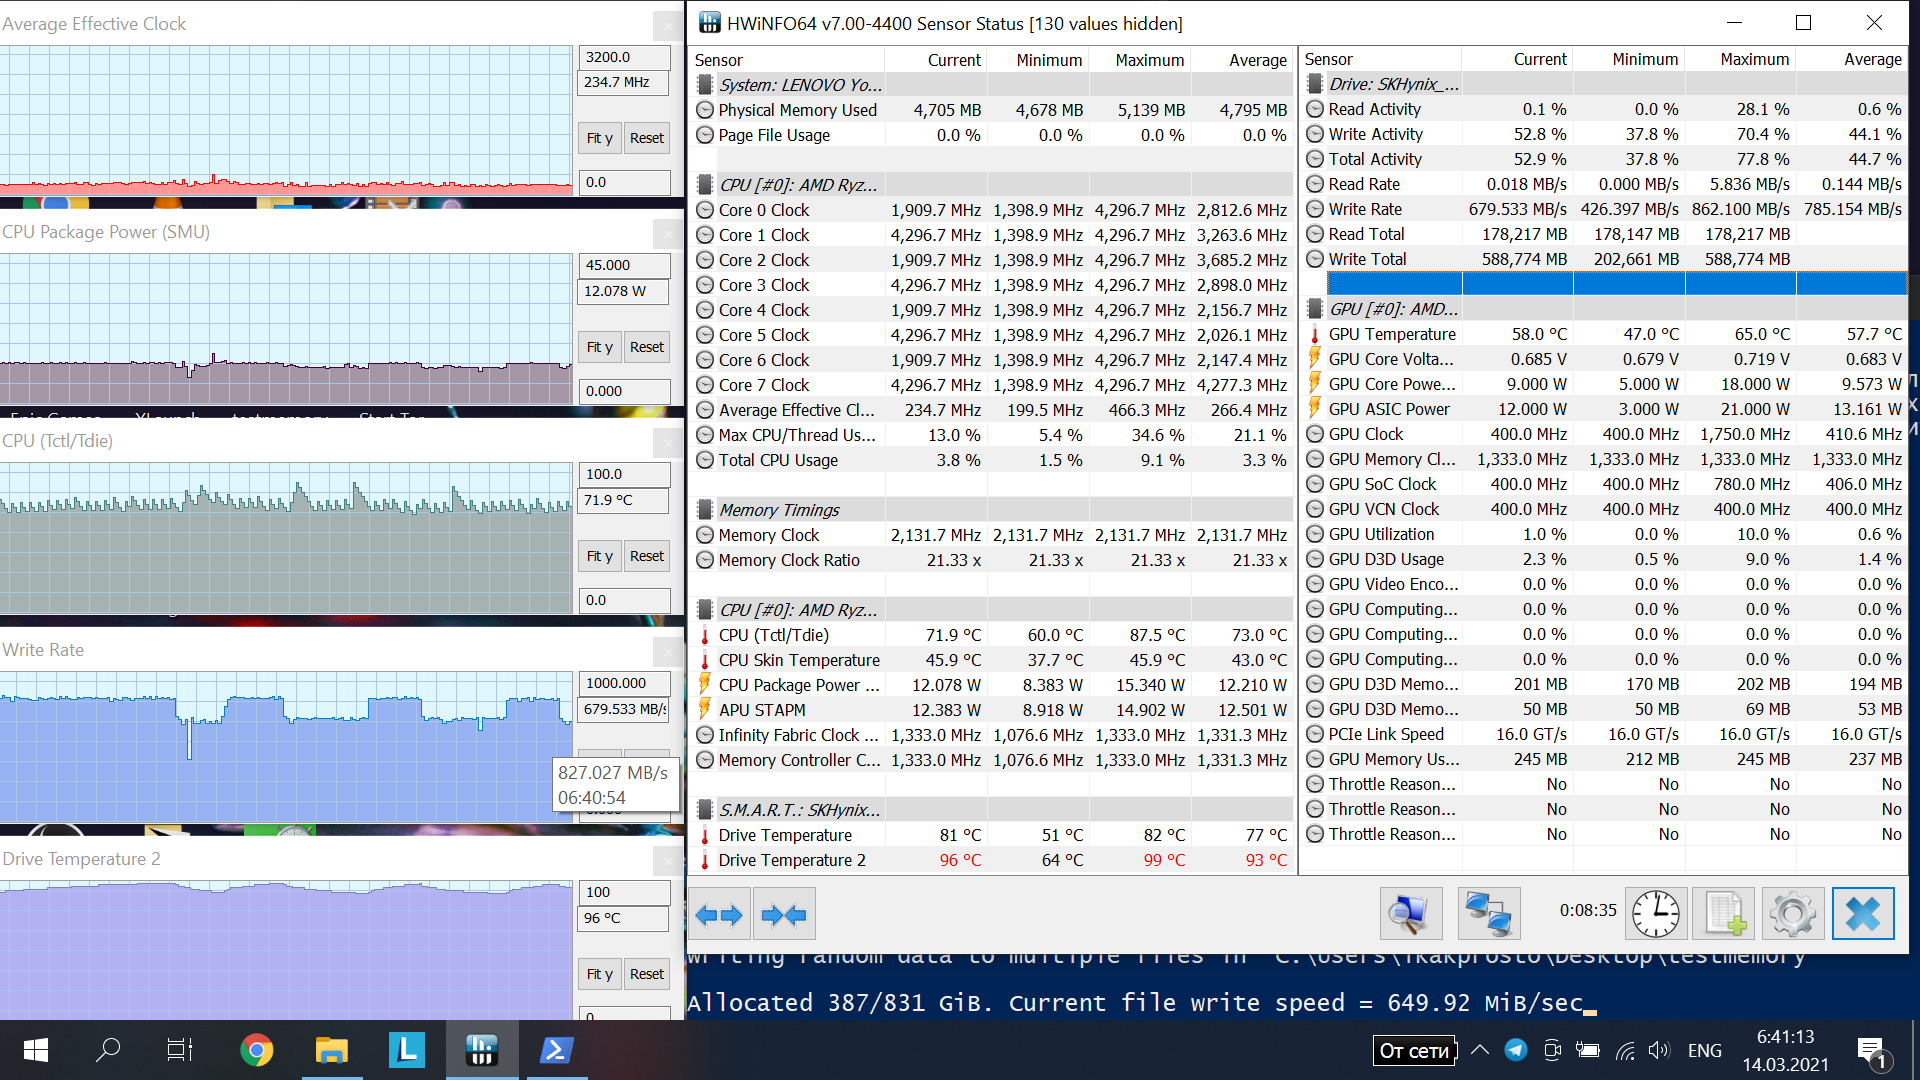The height and width of the screenshot is (1080, 1920).
Task: Close the Write Rate graph window
Action: [x=667, y=651]
